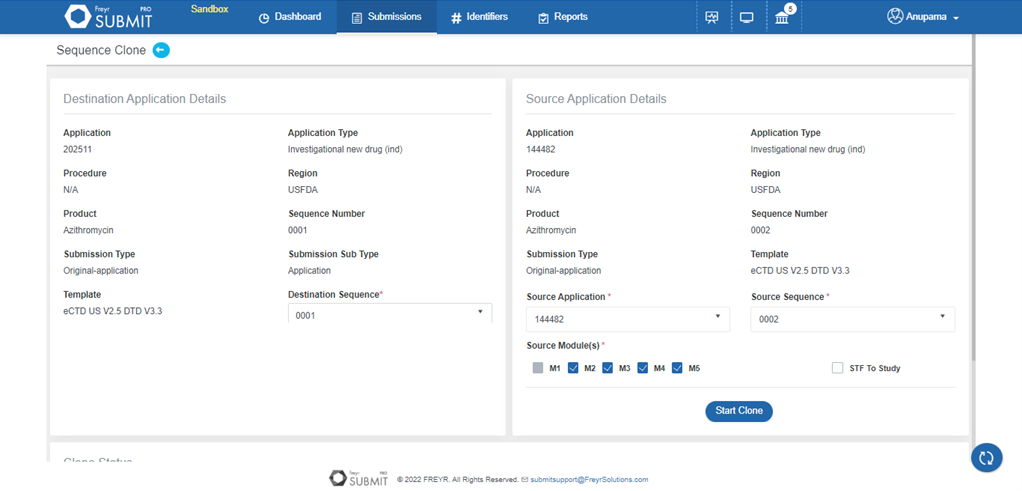Open the Source Sequence dropdown
Viewport: 1022px width, 491px height.
coord(853,320)
